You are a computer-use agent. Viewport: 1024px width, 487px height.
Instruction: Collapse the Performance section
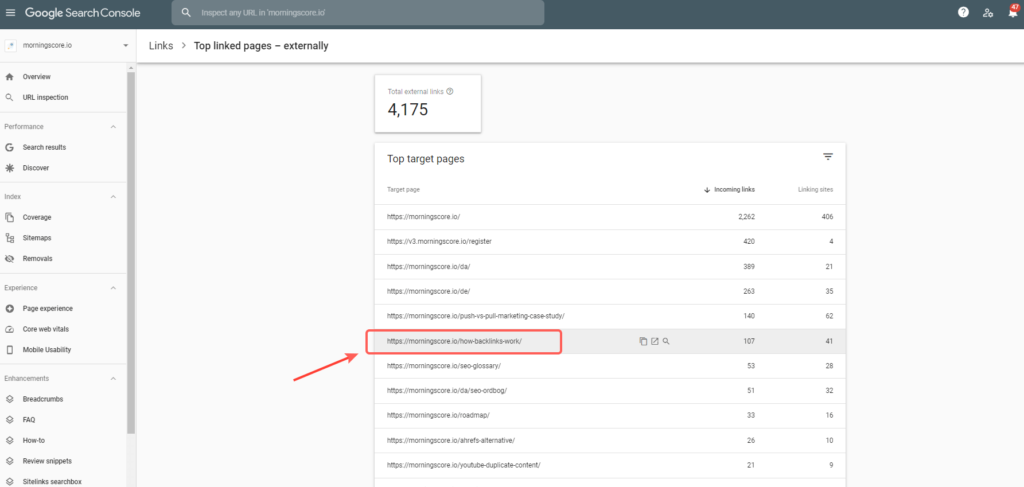tap(113, 127)
